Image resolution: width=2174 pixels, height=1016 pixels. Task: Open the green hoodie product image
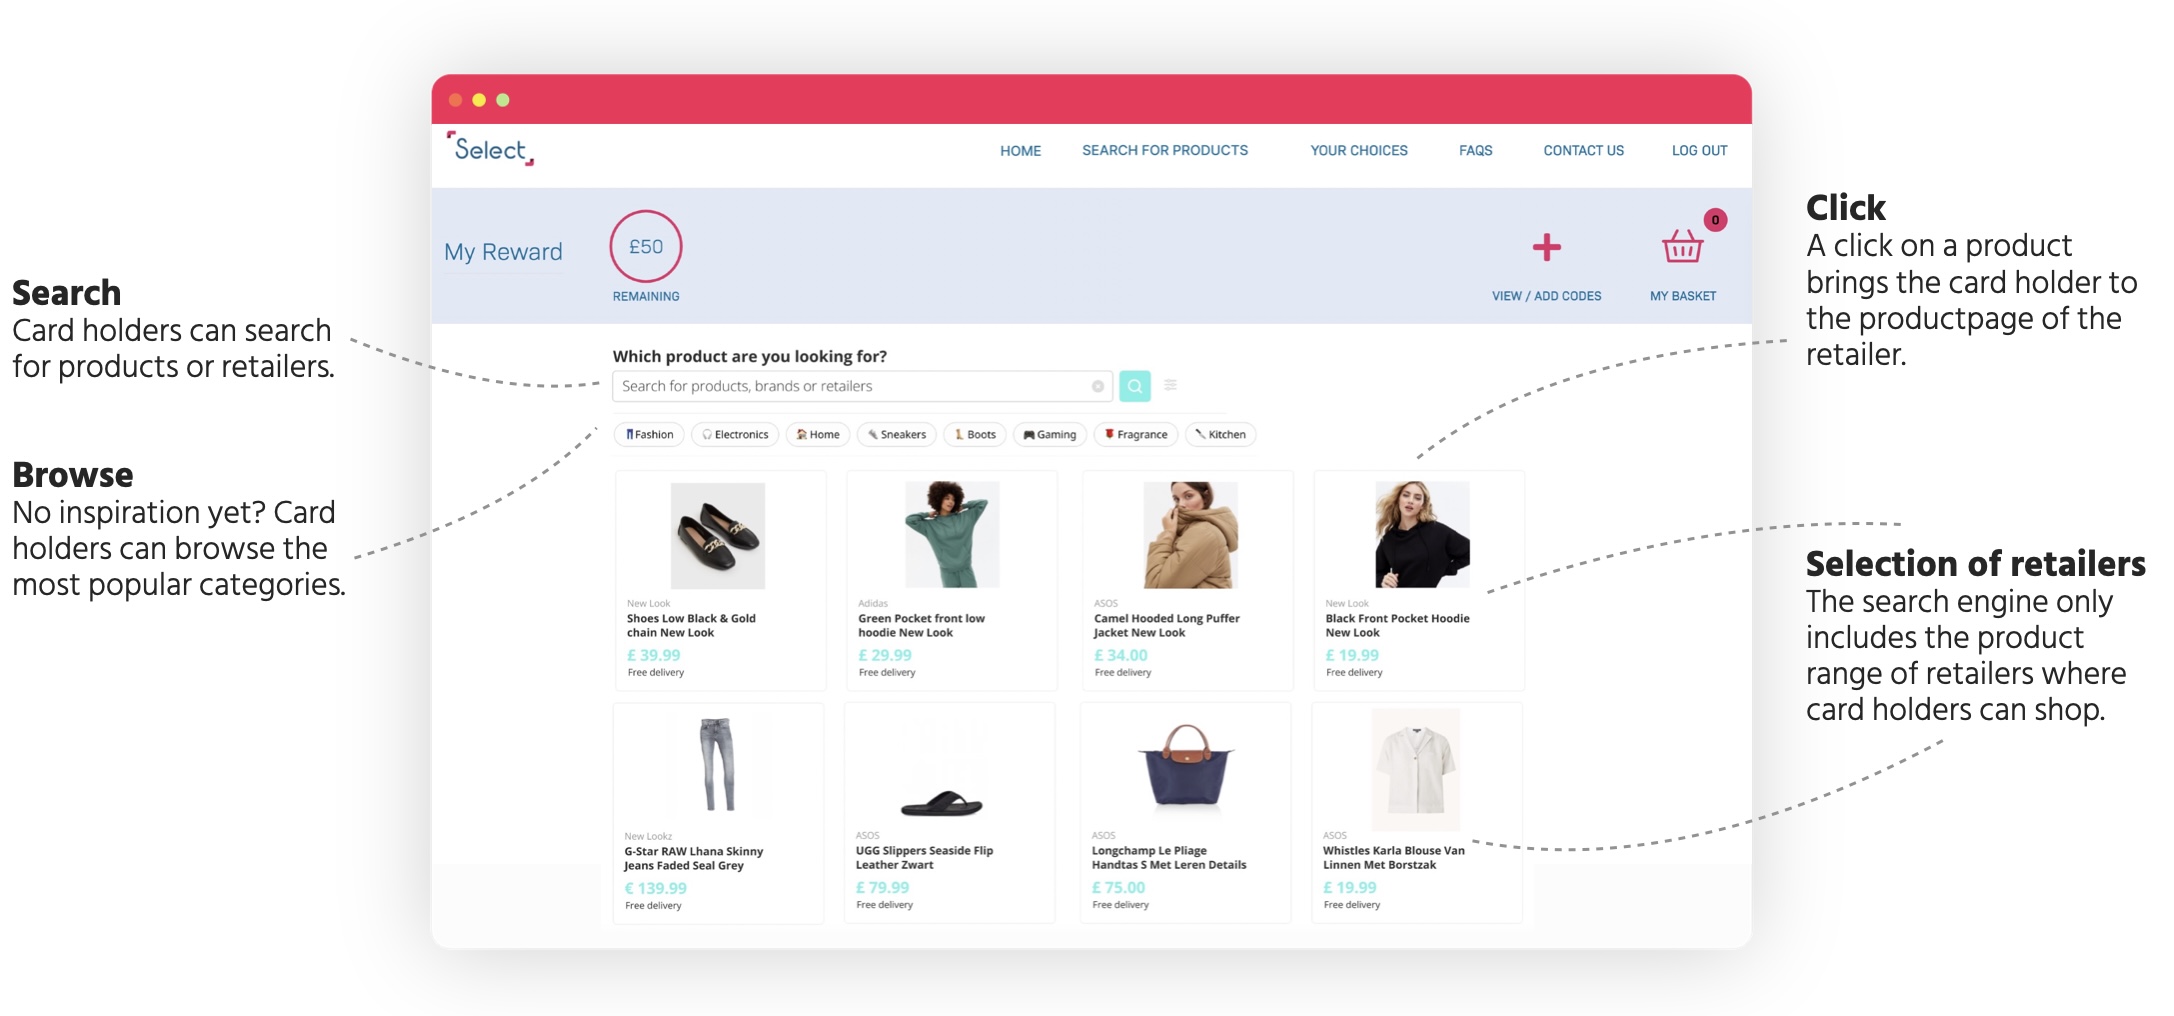click(952, 534)
